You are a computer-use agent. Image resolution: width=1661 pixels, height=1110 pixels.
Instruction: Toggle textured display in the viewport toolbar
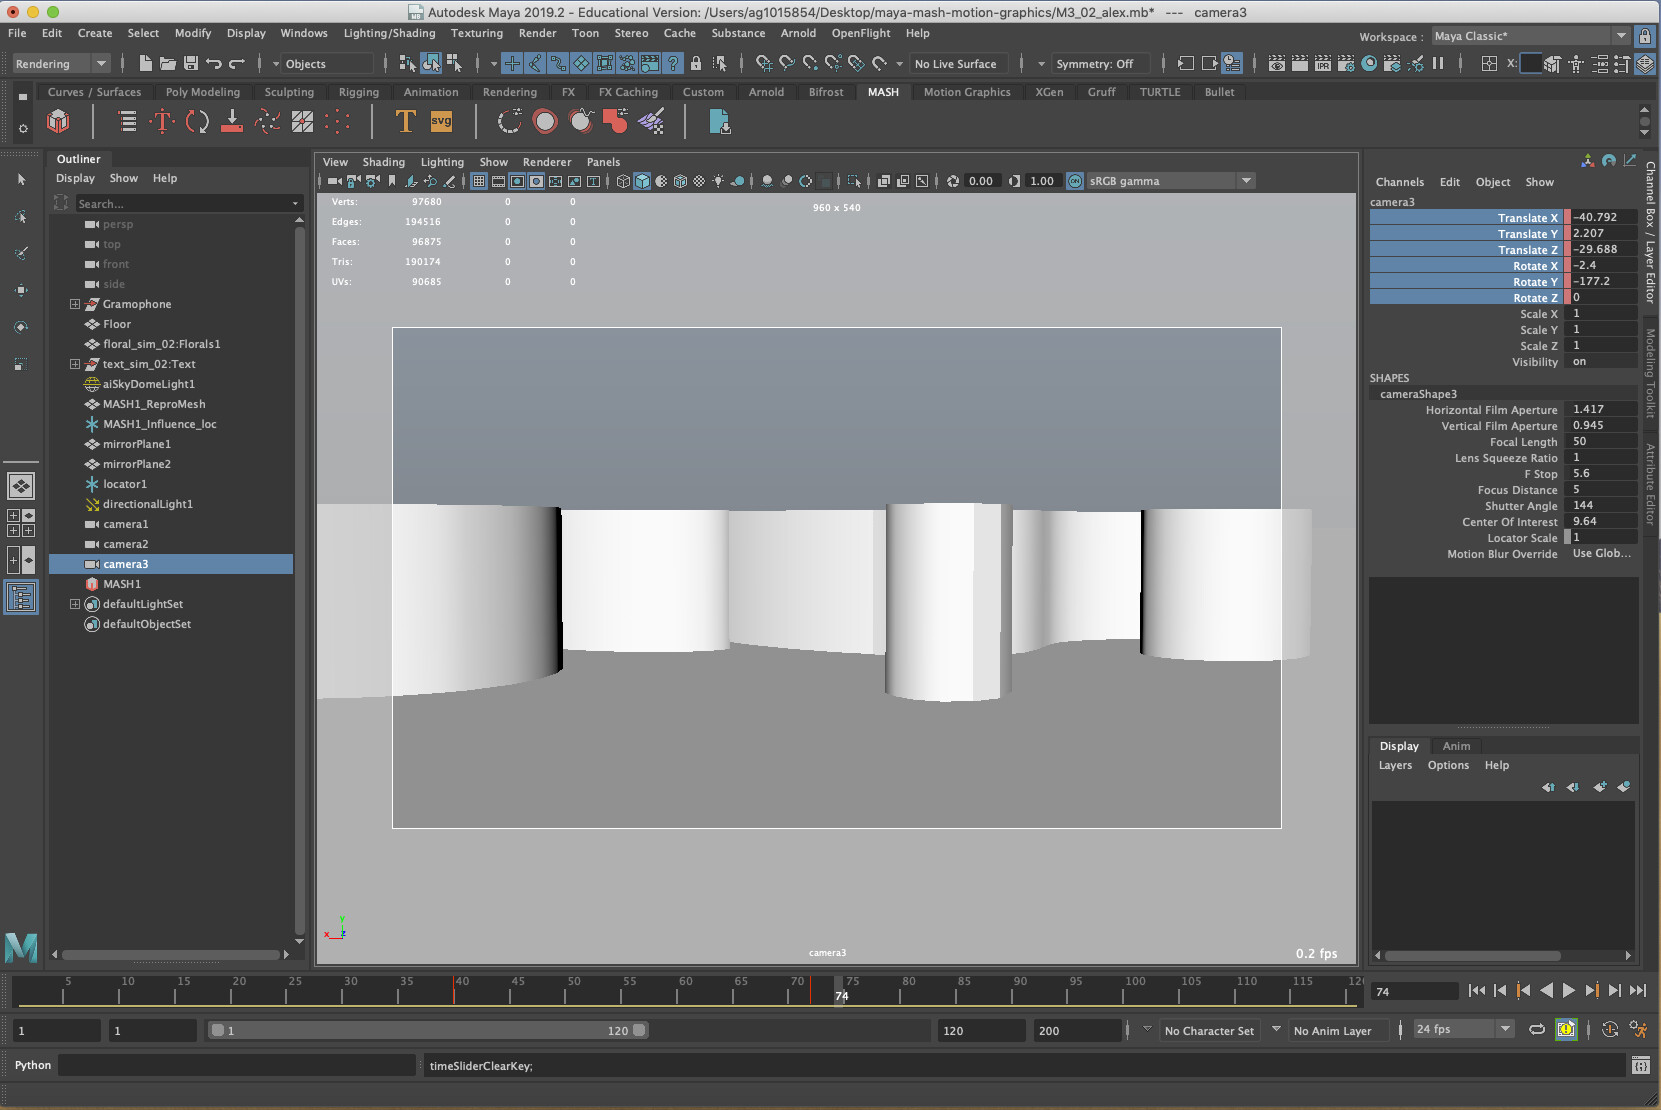pos(681,181)
